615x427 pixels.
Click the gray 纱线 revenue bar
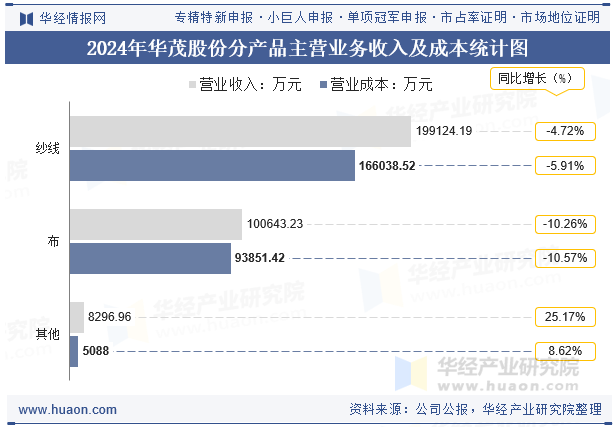coord(240,131)
